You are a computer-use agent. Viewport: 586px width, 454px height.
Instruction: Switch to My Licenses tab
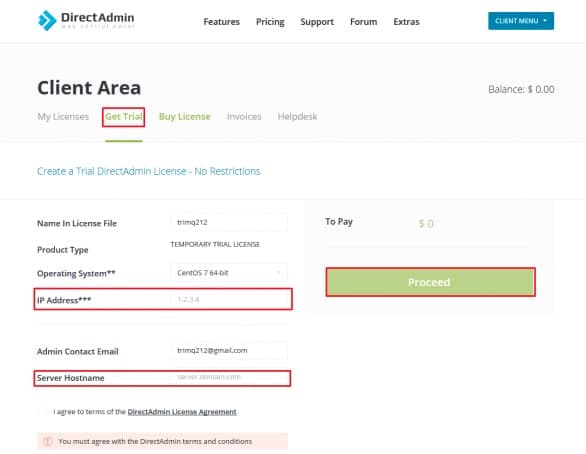63,117
